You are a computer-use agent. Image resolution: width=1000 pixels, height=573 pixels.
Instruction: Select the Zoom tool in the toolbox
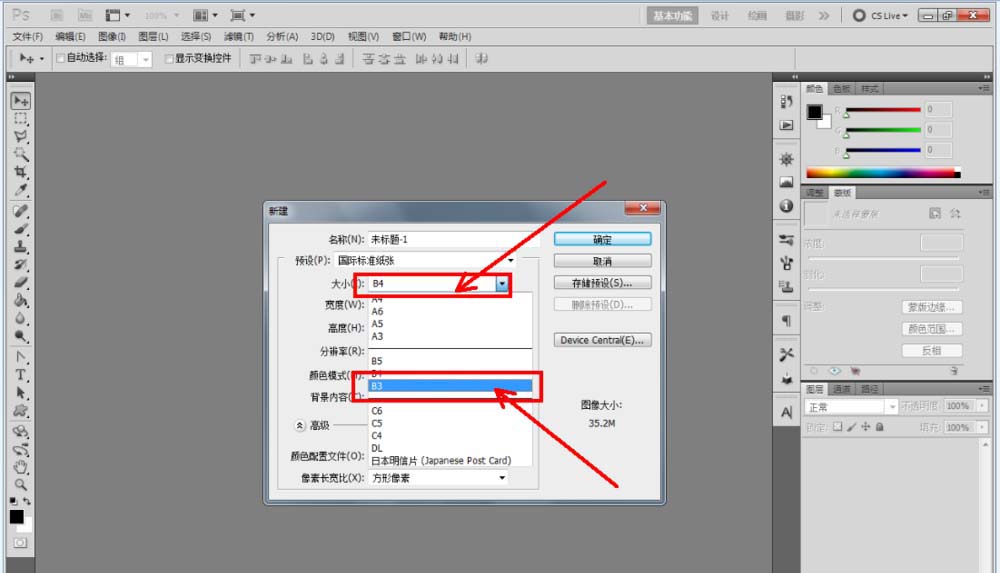[20, 485]
